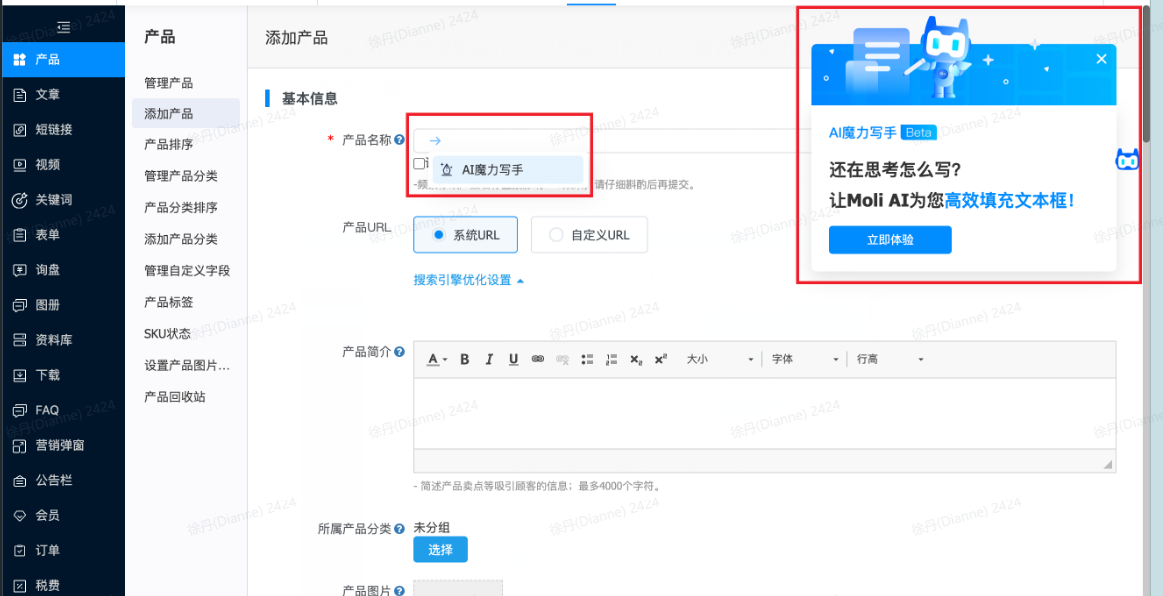Apply underline in the rich text toolbar

pos(511,358)
